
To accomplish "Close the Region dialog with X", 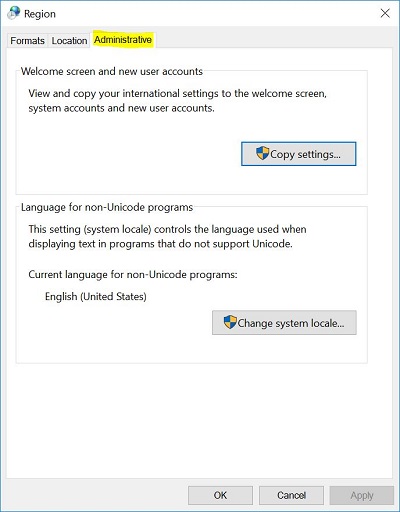I will click(385, 13).
